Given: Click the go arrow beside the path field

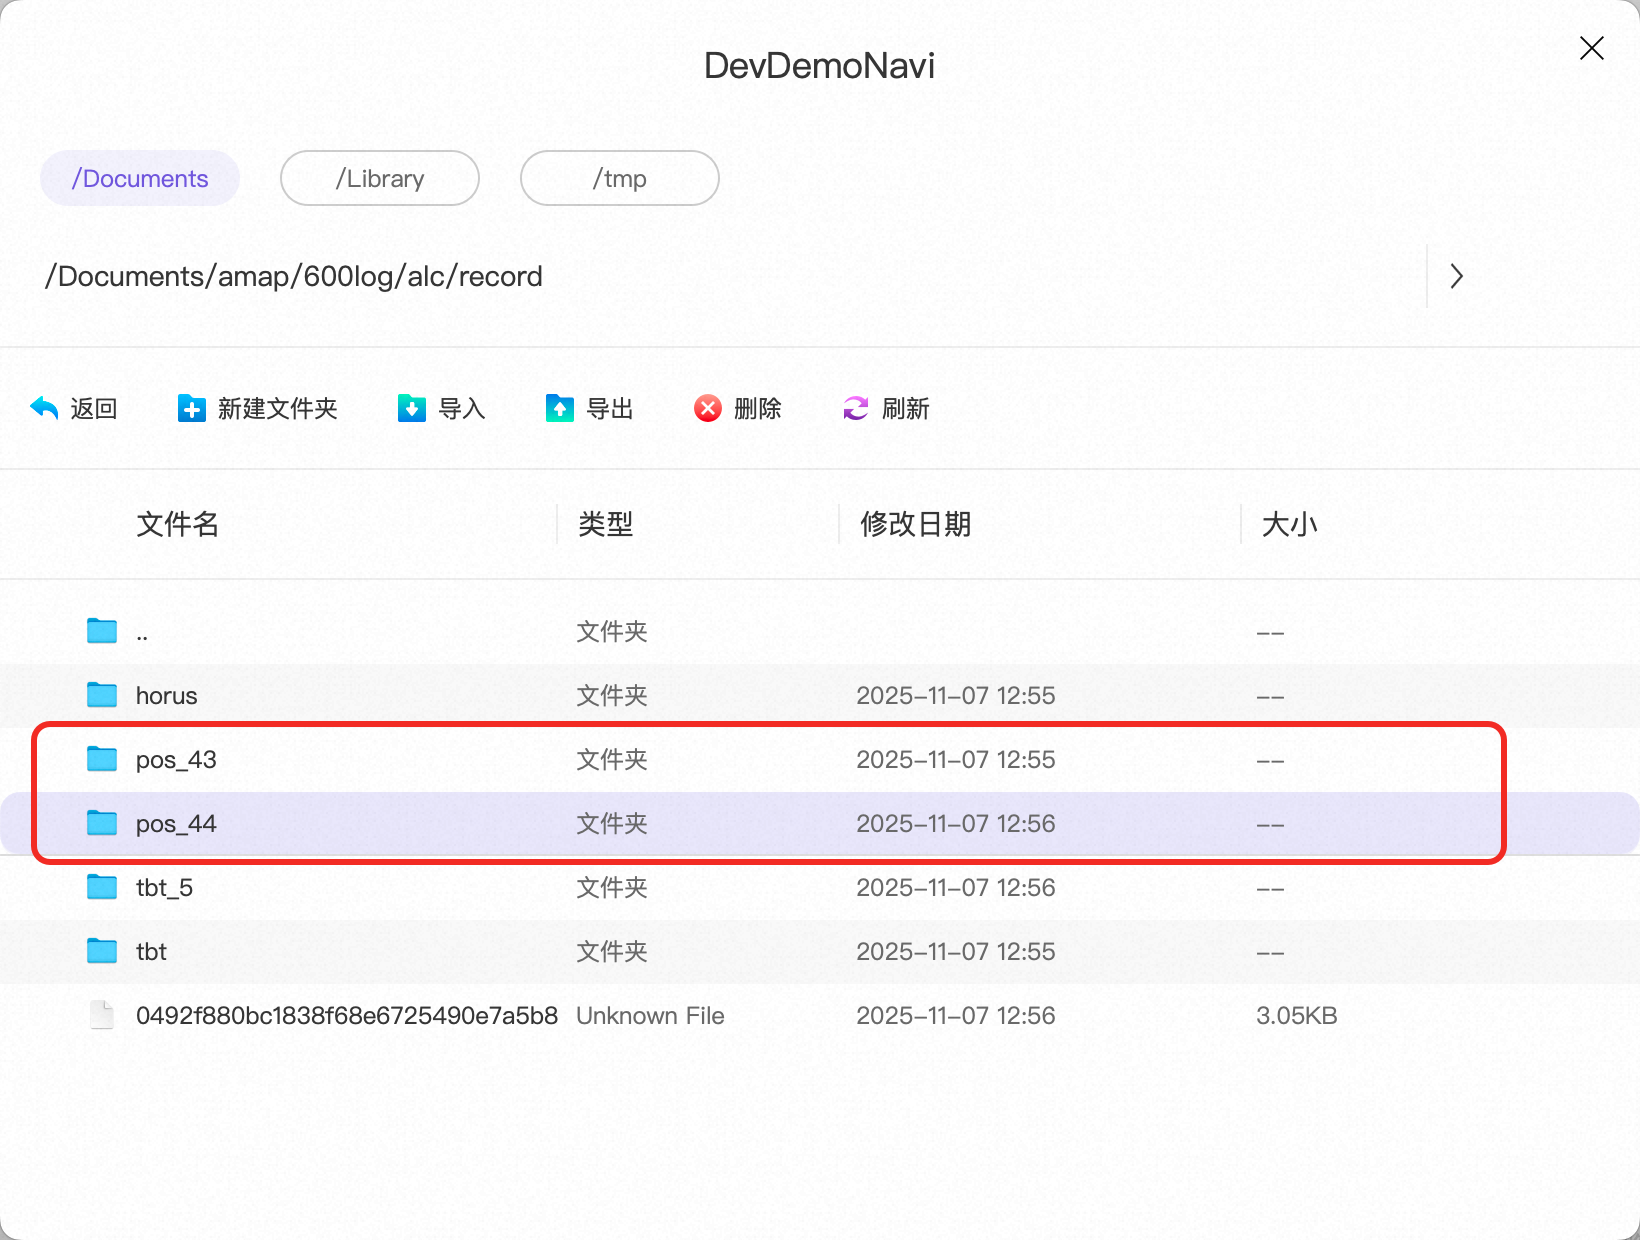Looking at the screenshot, I should [1456, 276].
